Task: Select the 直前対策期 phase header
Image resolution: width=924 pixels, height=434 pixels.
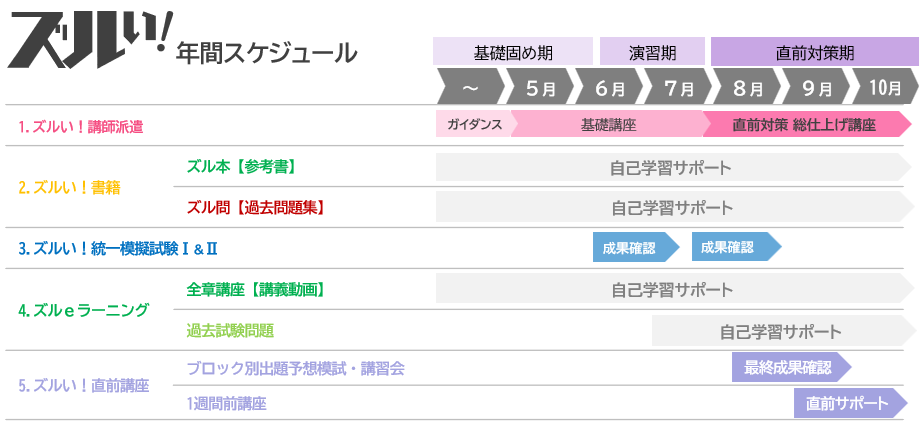Action: pos(814,52)
